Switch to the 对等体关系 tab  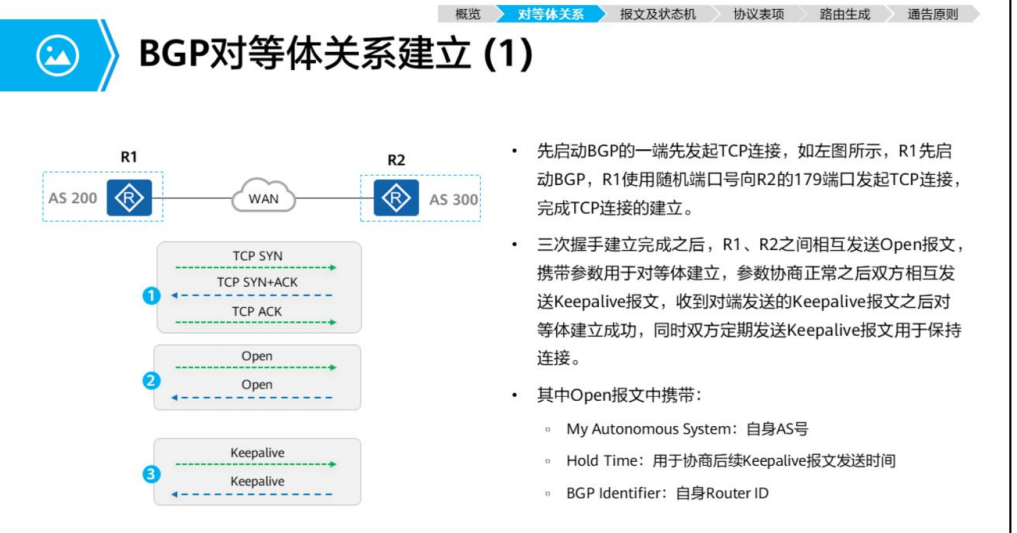coord(551,14)
